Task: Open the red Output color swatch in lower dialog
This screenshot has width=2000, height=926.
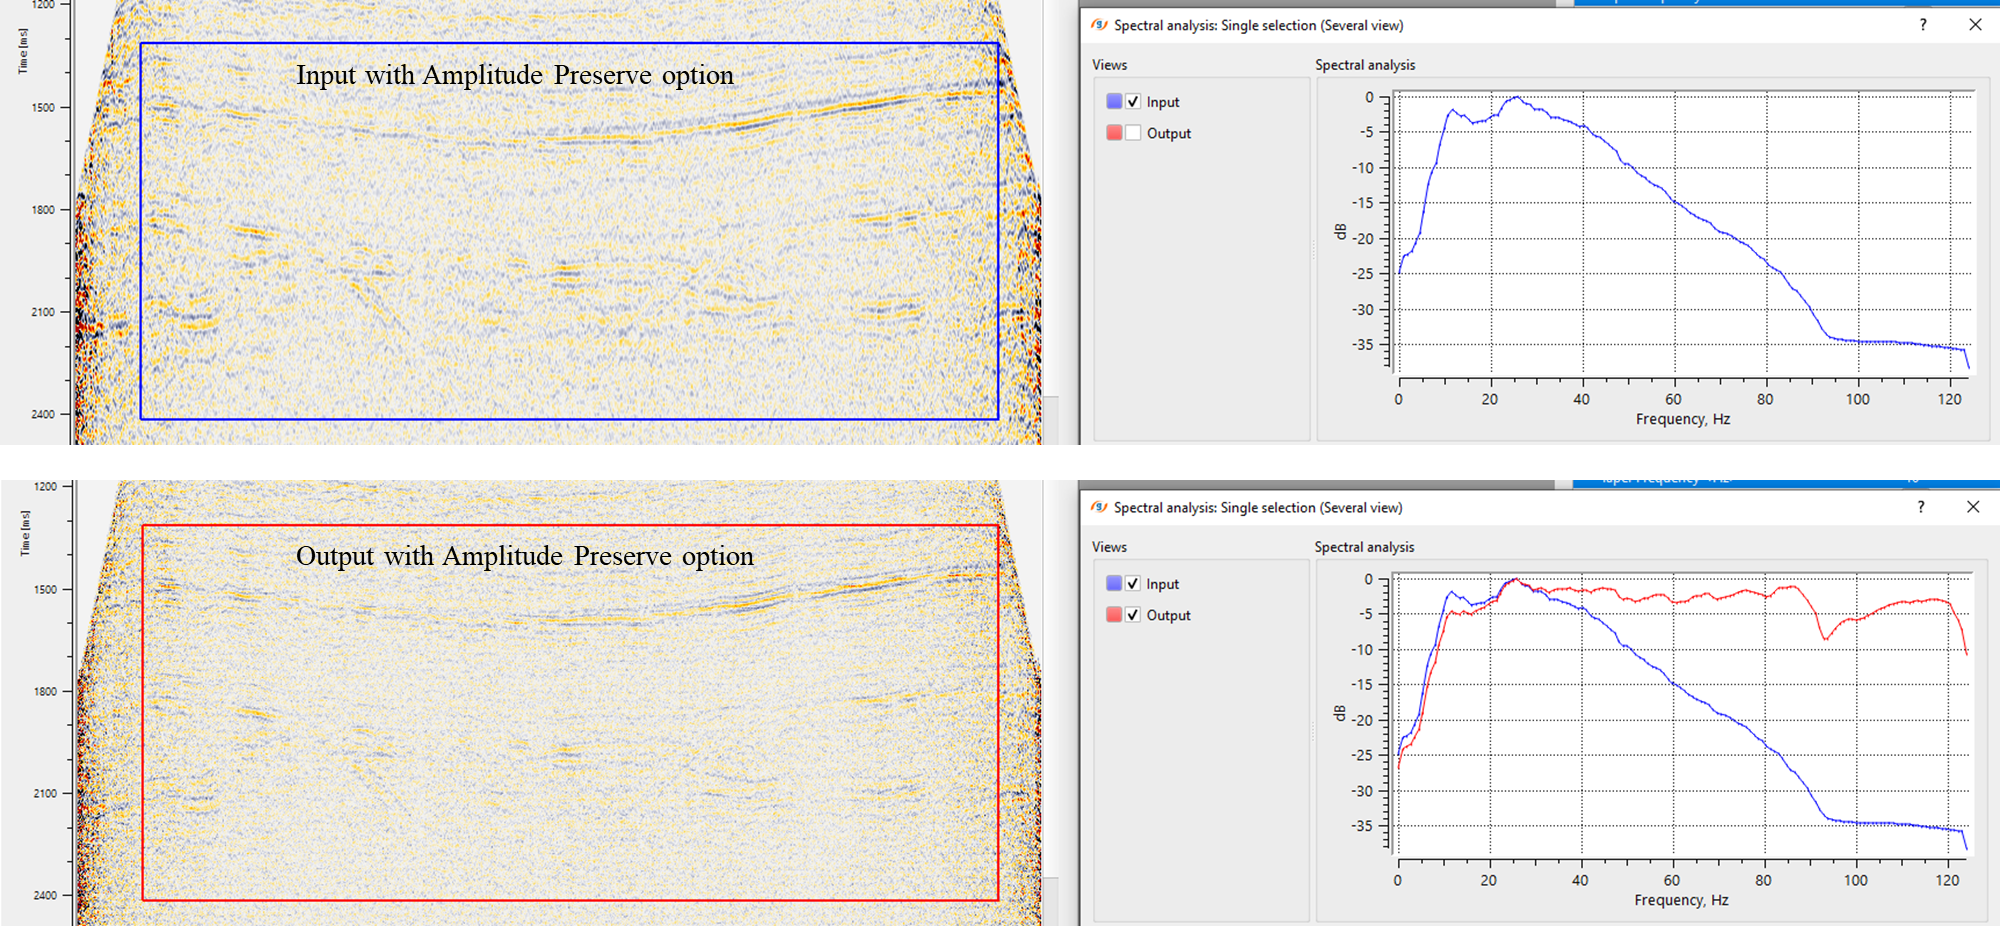Action: (1114, 615)
